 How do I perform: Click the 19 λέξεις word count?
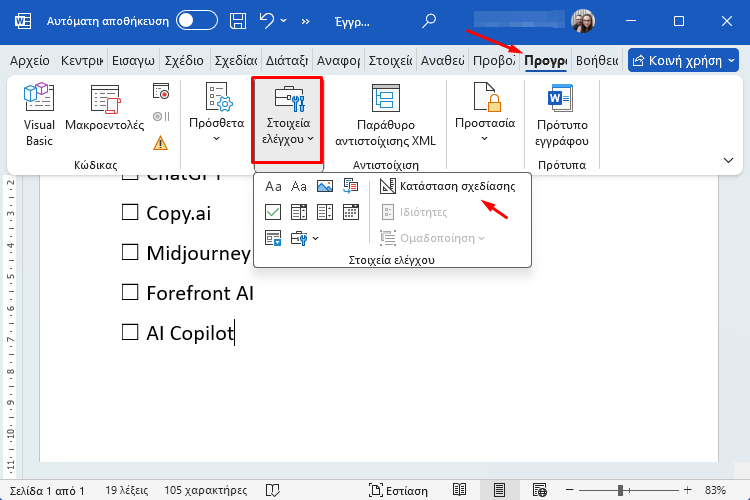126,490
